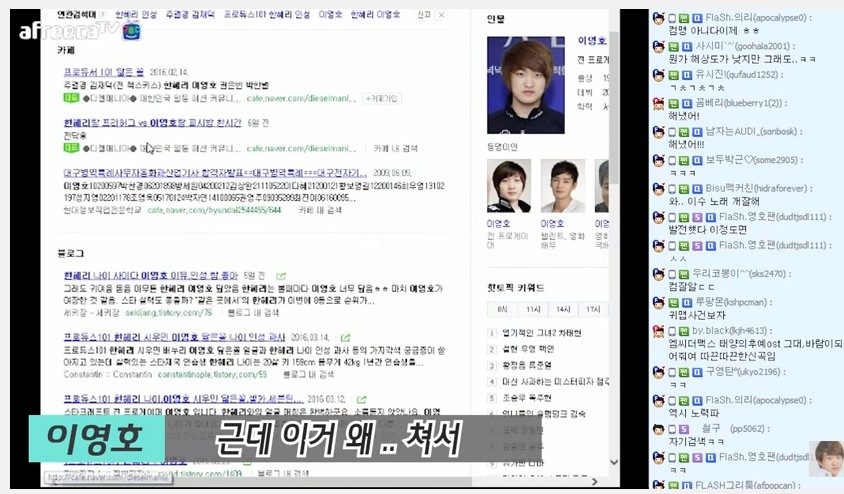Click the purple 5 badge beside FlaSh.영호팬 saying 발전했다 이정도면

[x=697, y=217]
